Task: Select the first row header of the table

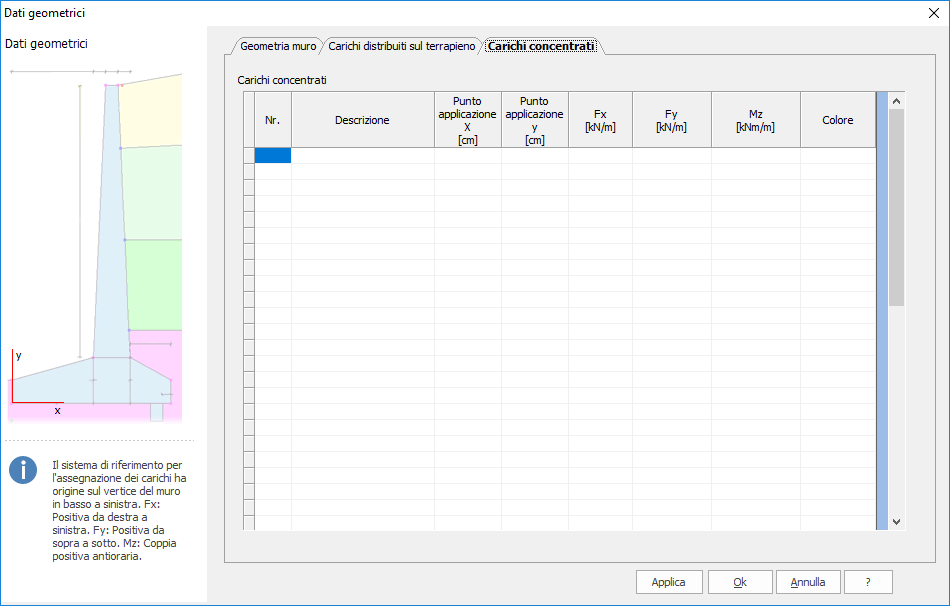Action: point(249,156)
